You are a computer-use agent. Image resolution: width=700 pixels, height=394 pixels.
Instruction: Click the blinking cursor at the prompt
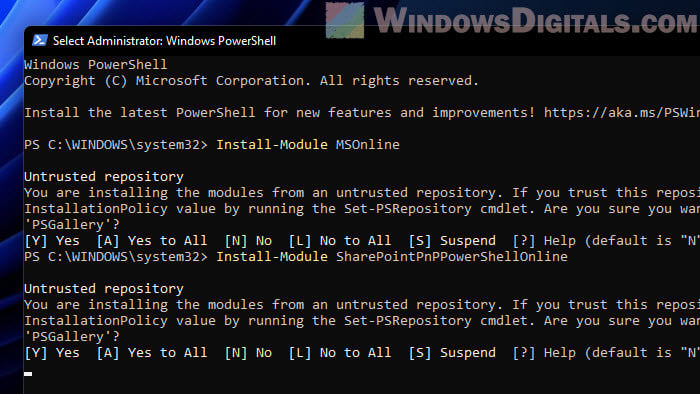(28, 373)
